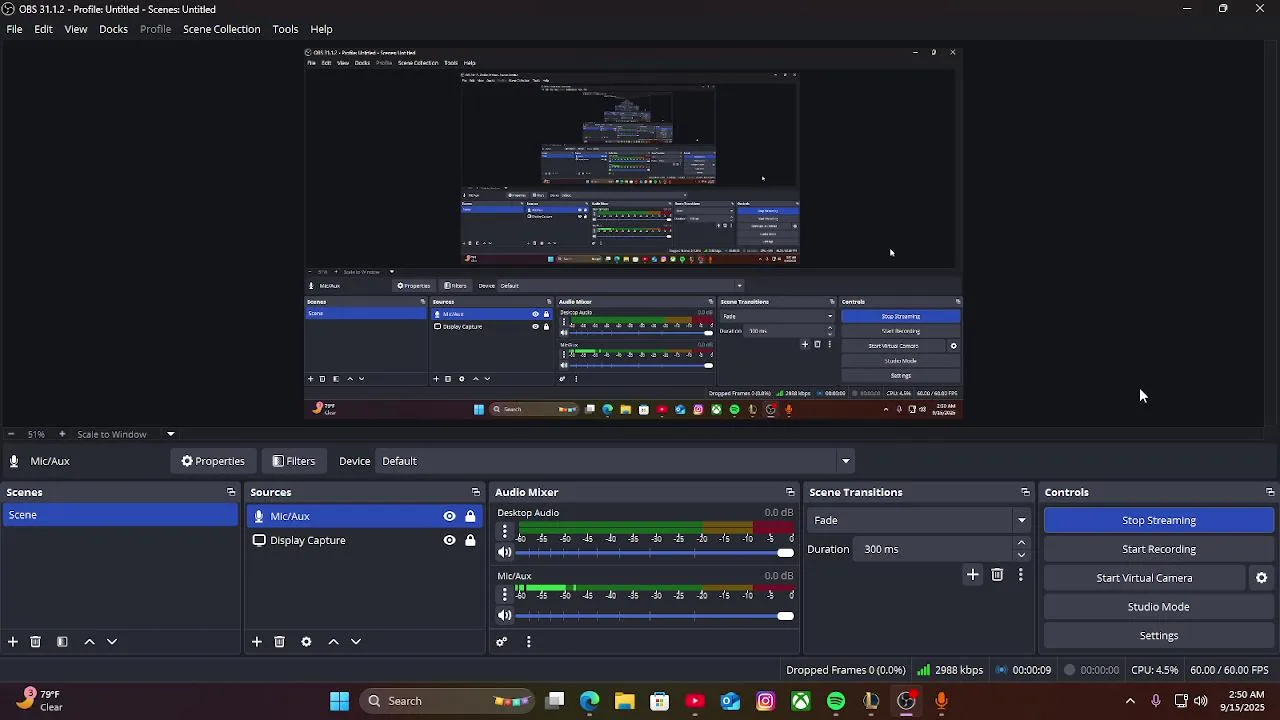Add a scene transition plus icon

point(973,575)
